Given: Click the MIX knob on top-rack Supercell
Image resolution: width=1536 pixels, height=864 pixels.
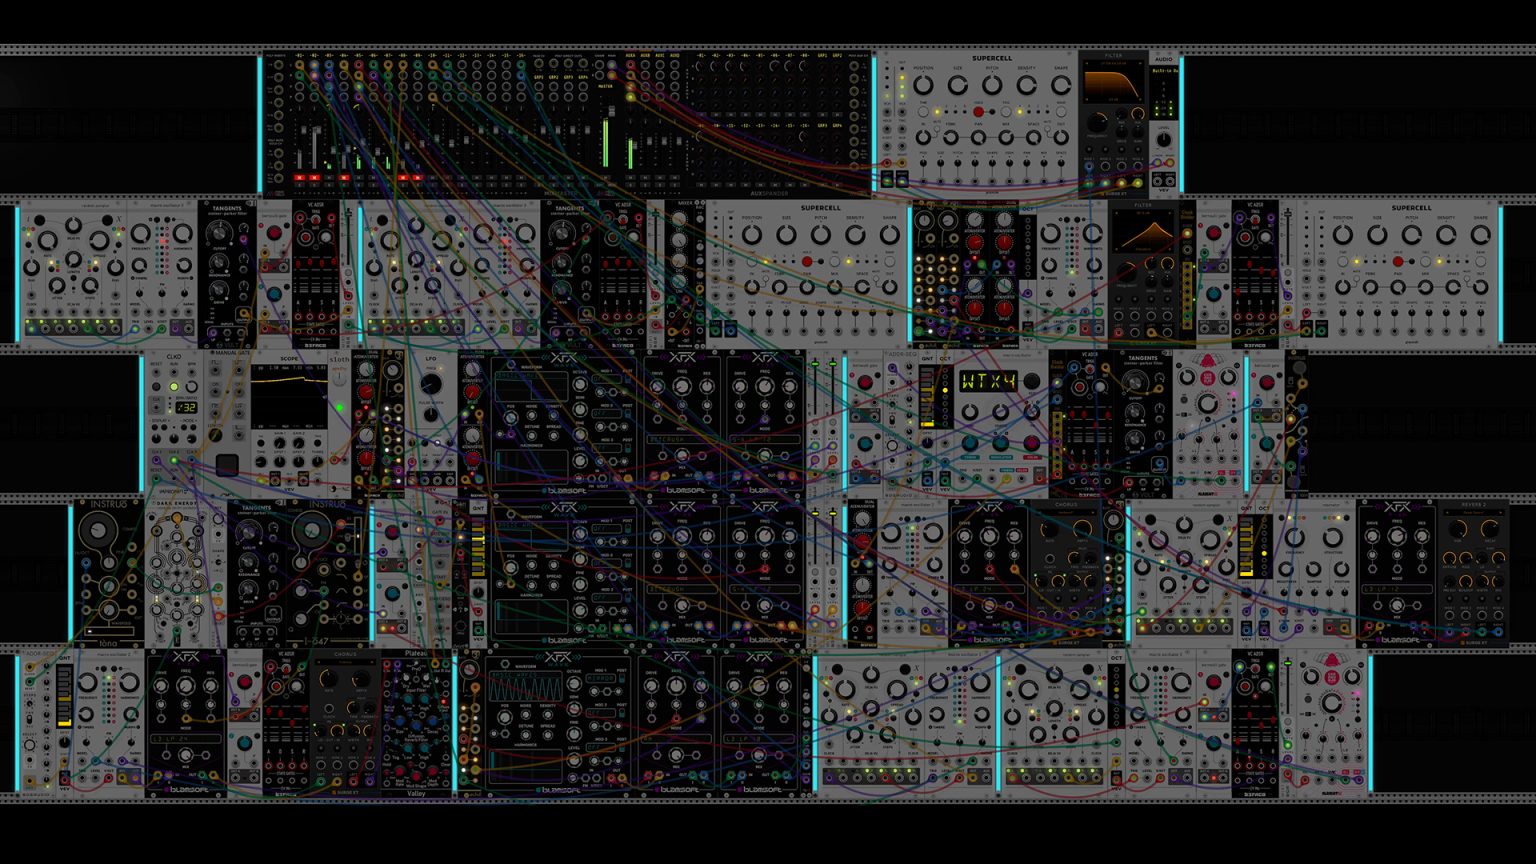Looking at the screenshot, I should click(1006, 137).
